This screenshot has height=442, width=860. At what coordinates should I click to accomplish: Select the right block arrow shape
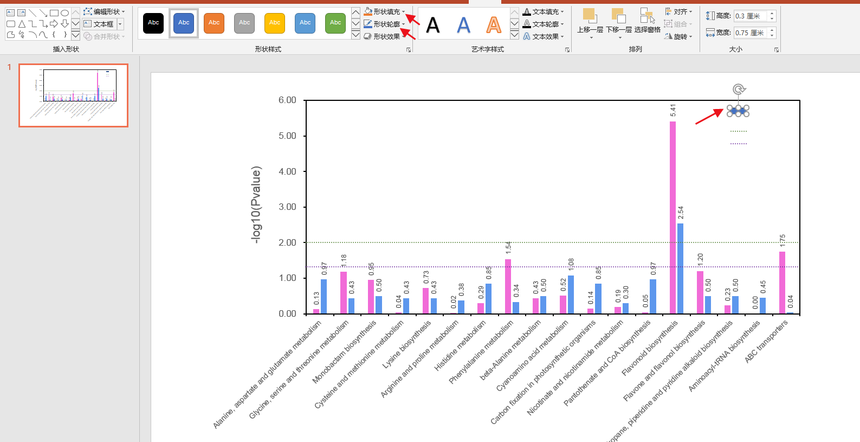(54, 24)
